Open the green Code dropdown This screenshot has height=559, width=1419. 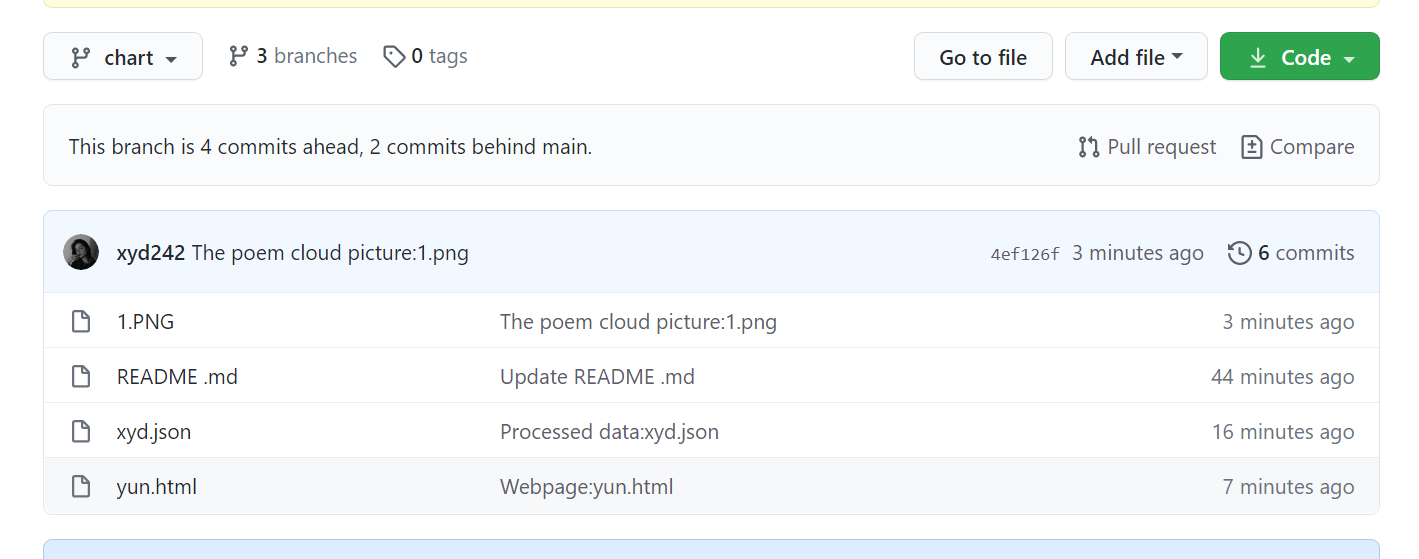[x=1299, y=57]
